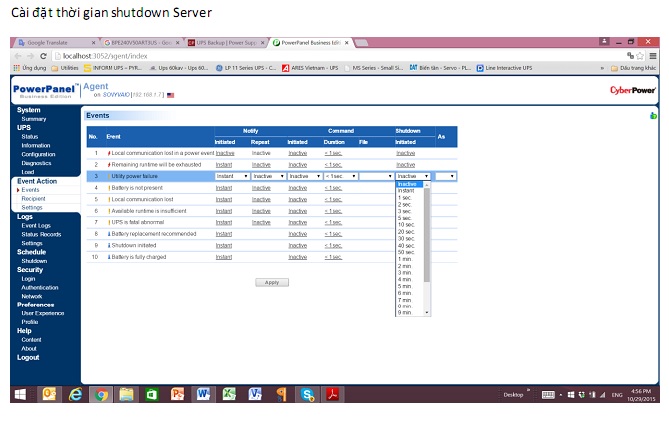Open Chrome from the Windows taskbar

coord(101,394)
